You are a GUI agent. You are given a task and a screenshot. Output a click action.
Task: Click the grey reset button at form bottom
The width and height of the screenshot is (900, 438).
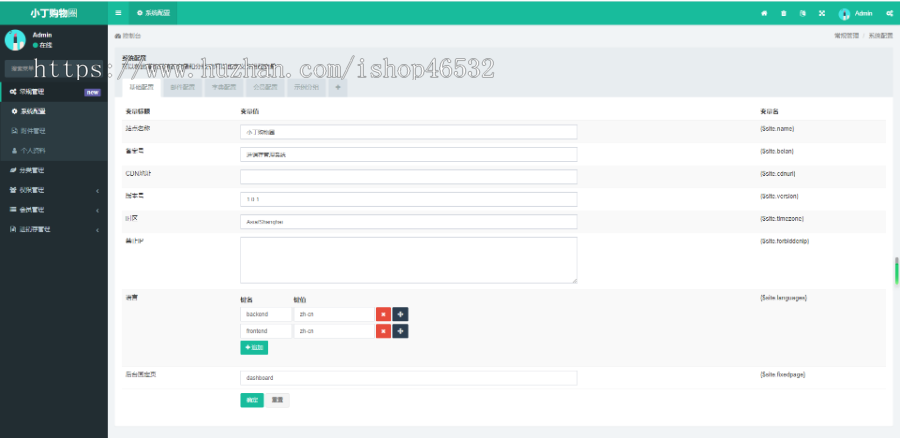[278, 400]
